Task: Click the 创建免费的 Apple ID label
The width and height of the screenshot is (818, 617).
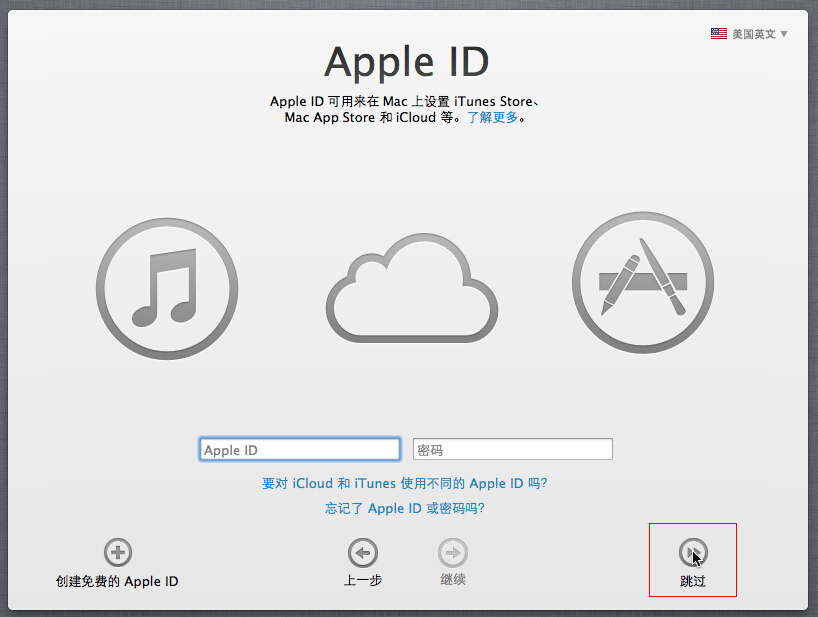Action: (117, 582)
